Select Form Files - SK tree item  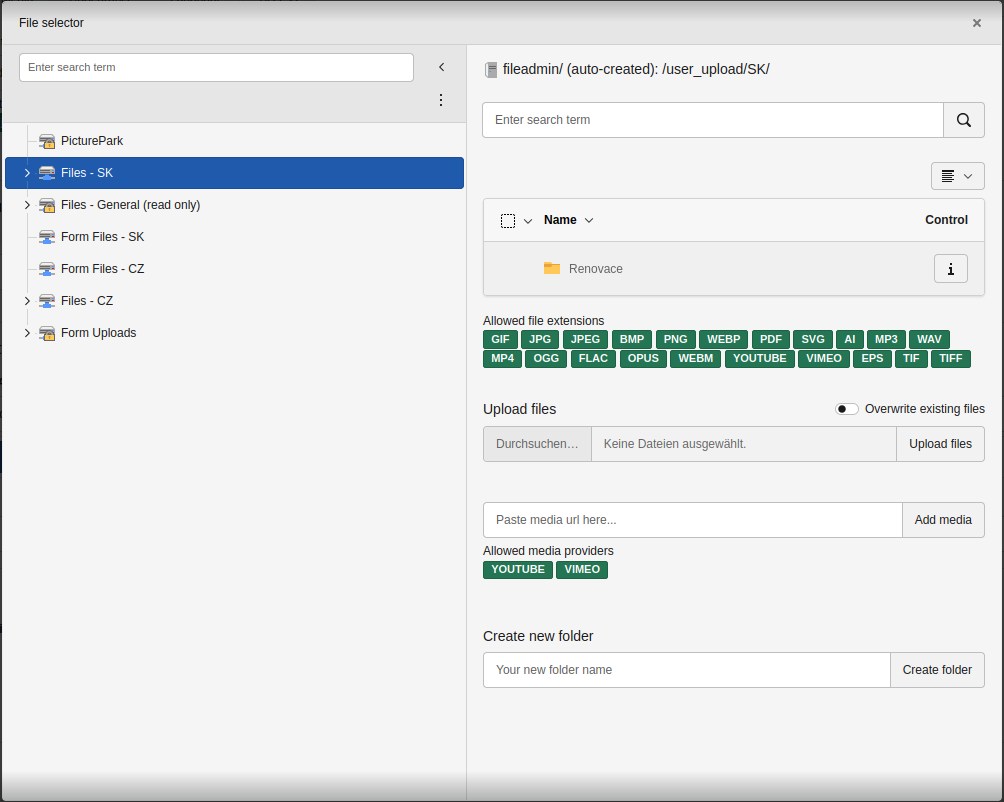[102, 237]
